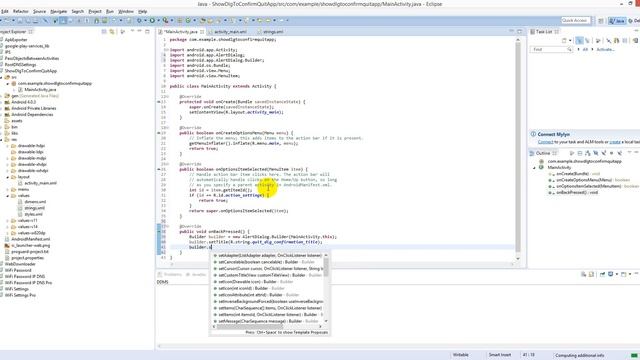This screenshot has height=360, width=640.
Task: Toggle Hide Static Members in Outline toolbar
Action: pyautogui.click(x=604, y=153)
